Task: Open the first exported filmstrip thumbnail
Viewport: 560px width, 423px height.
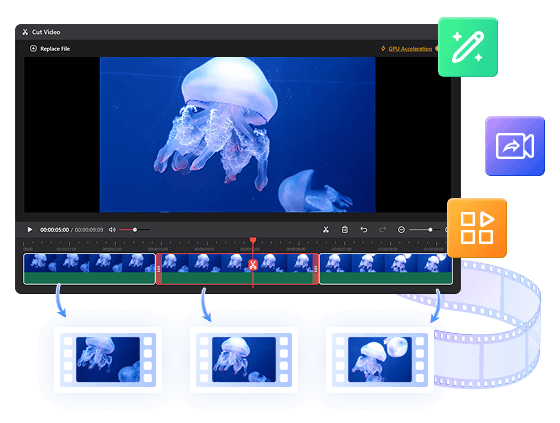Action: [108, 360]
